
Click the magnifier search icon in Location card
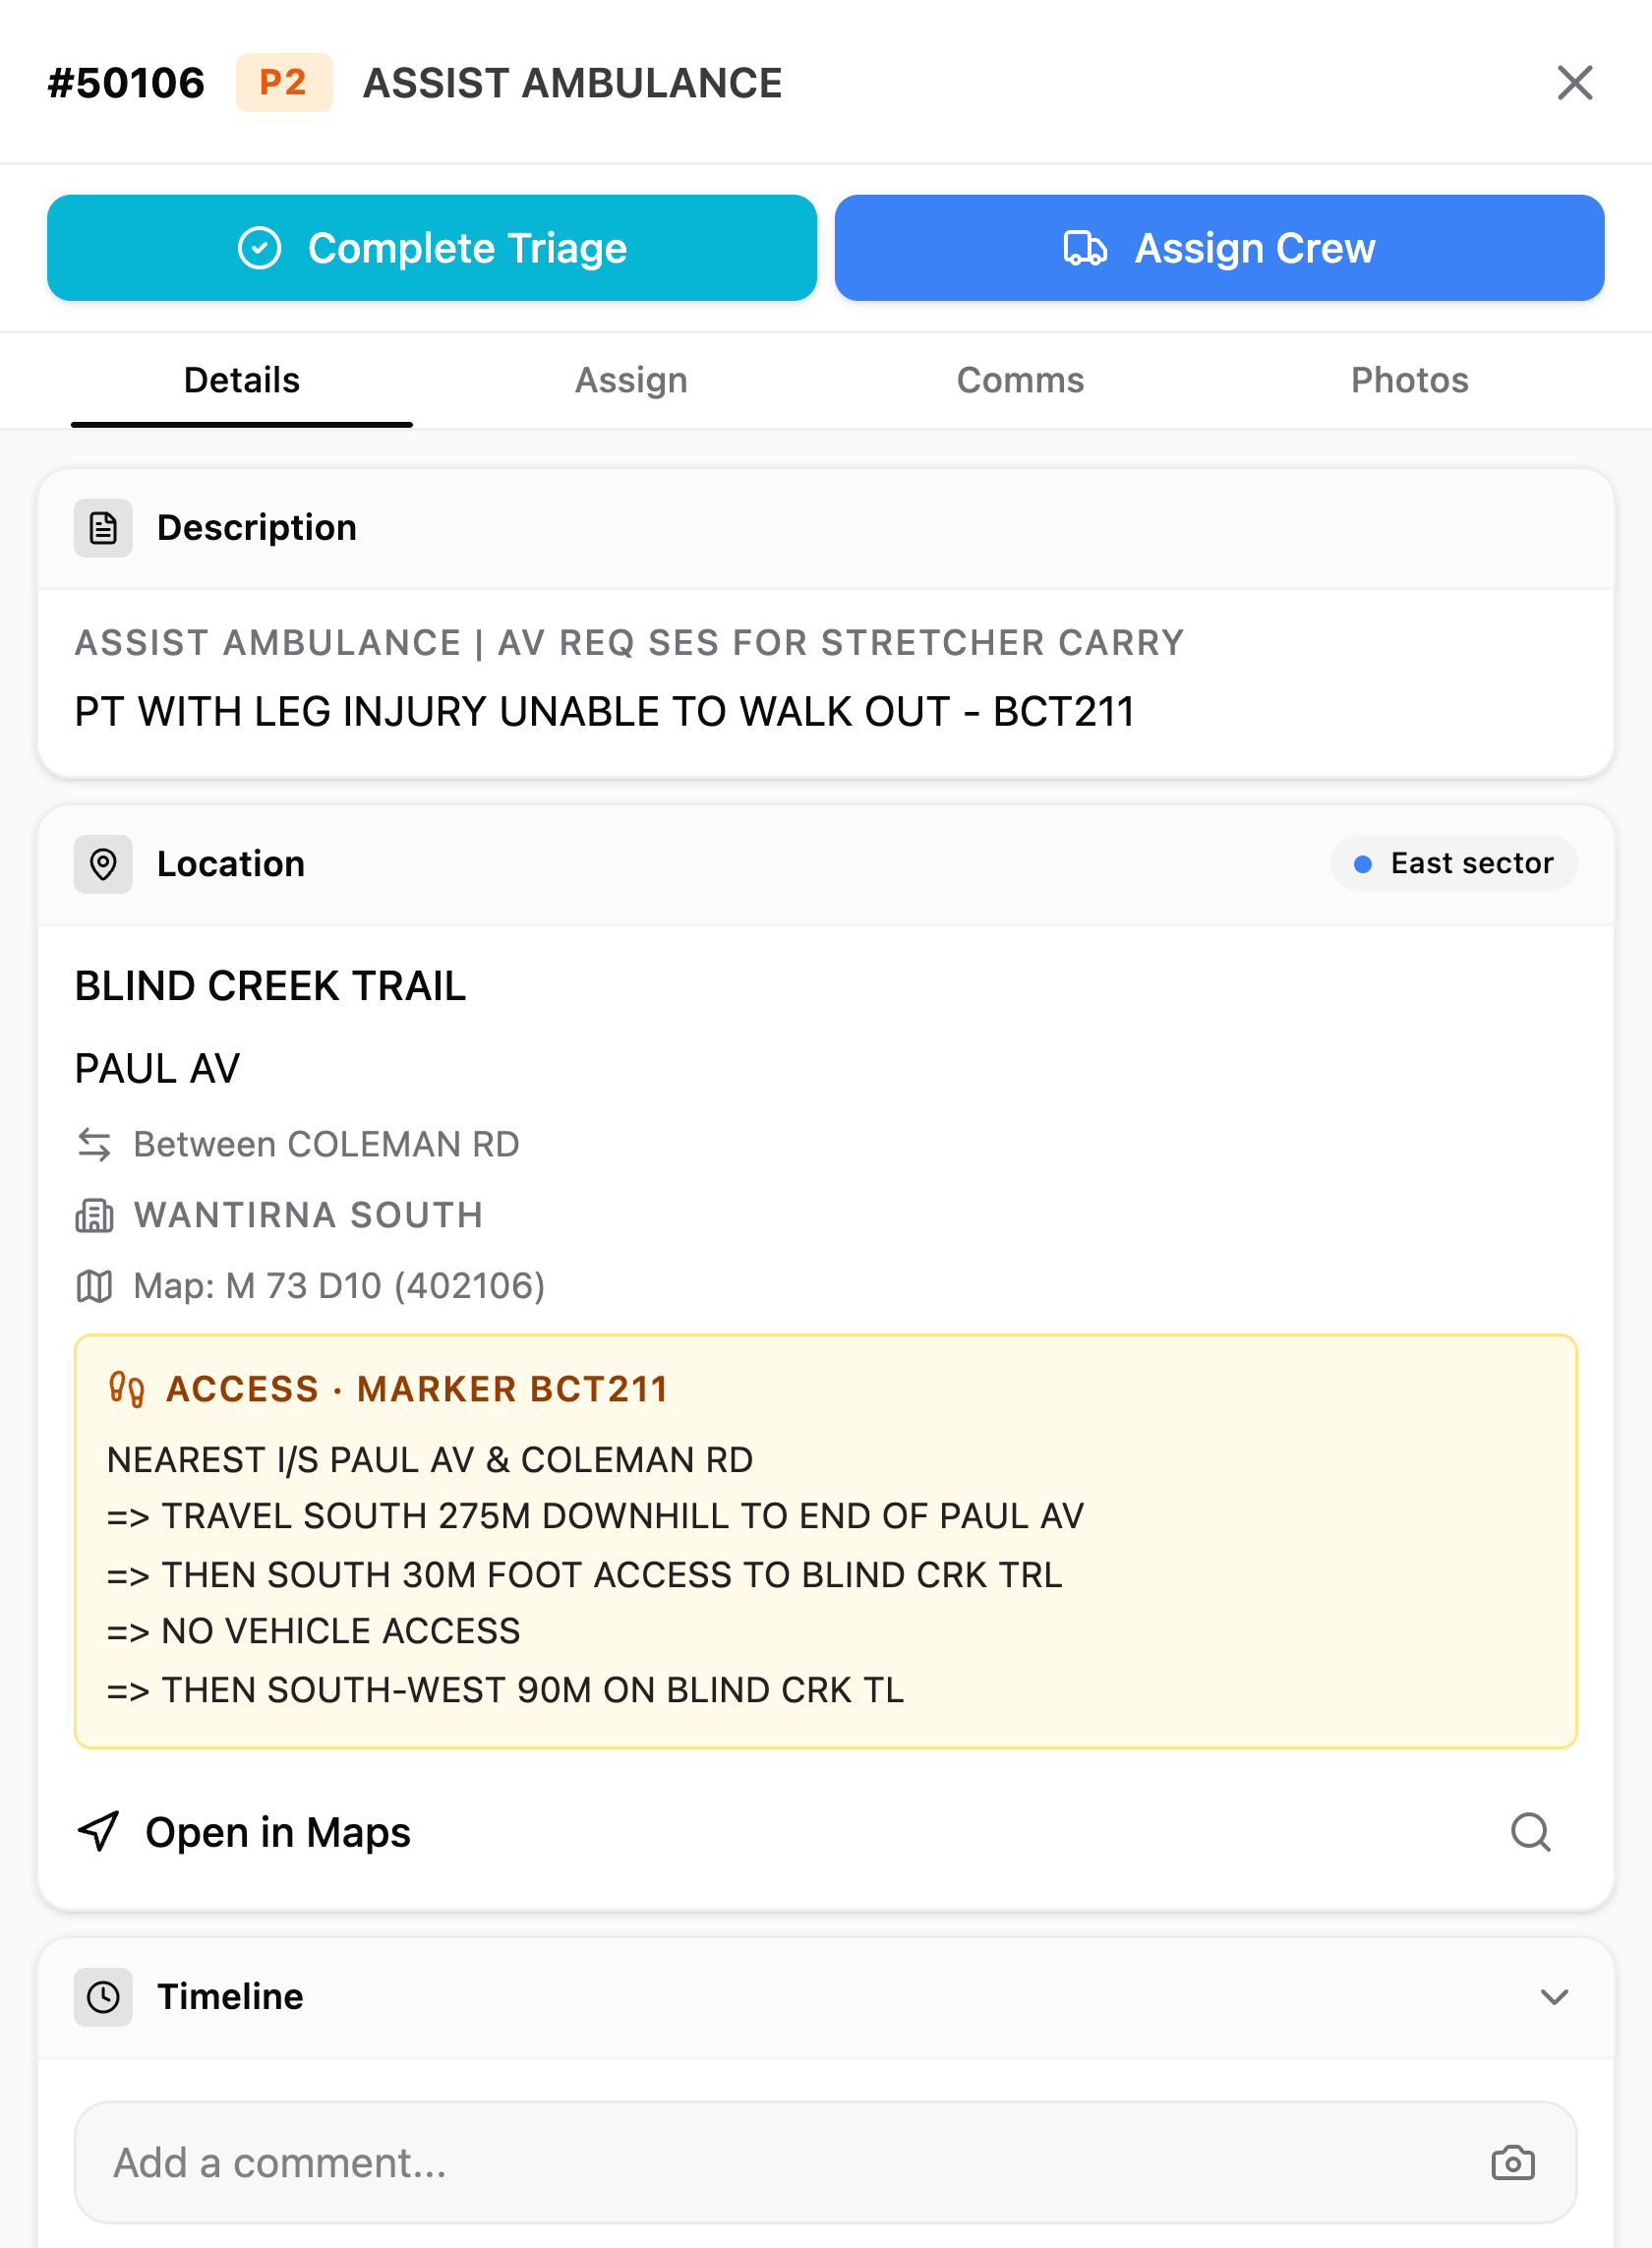tap(1530, 1832)
